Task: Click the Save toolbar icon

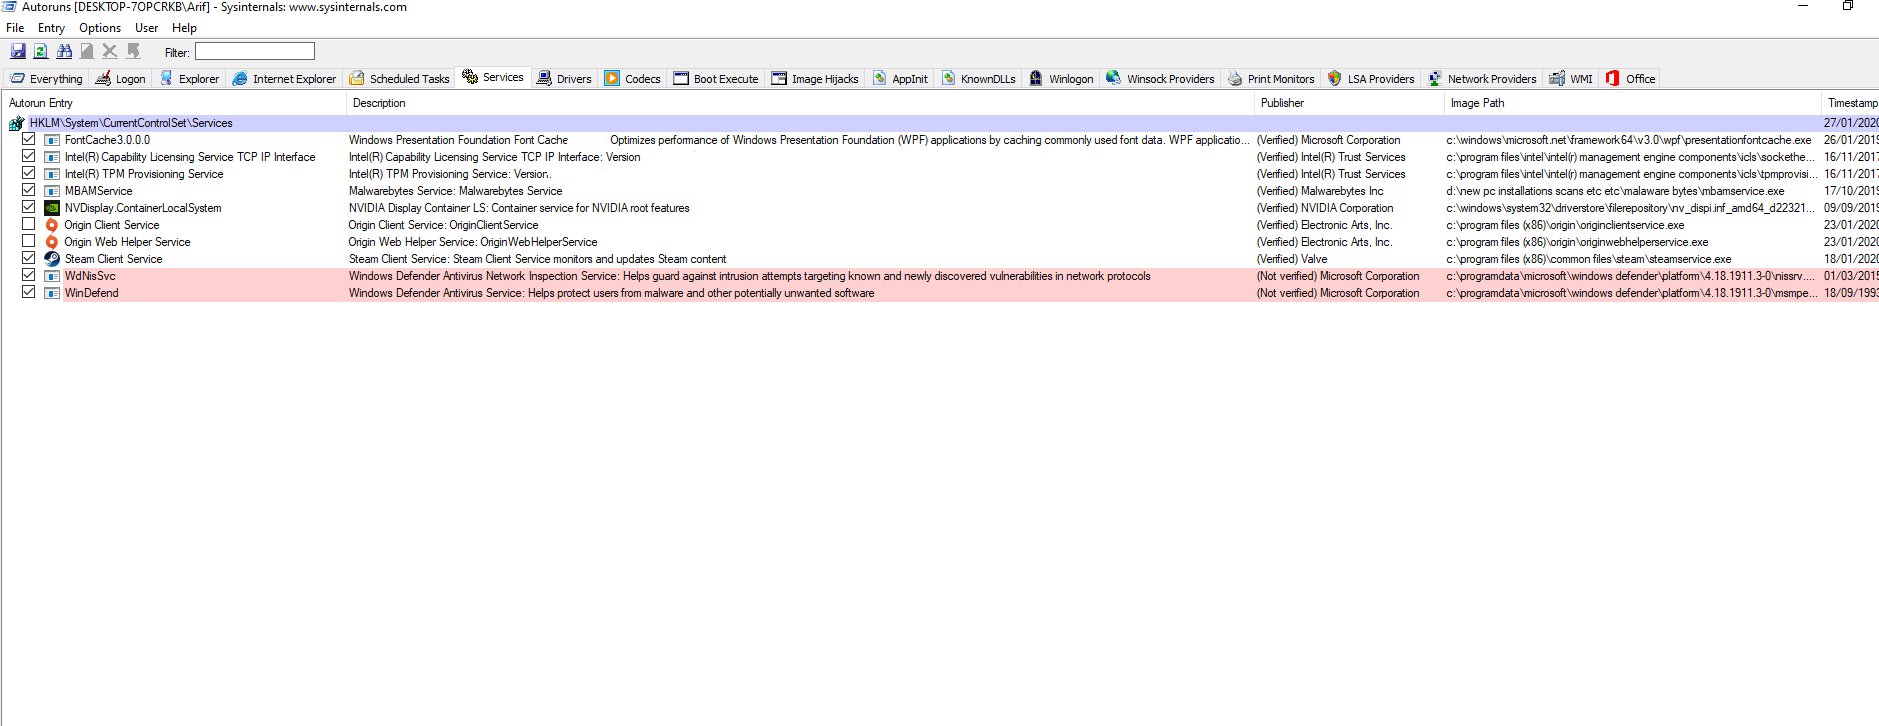Action: pos(18,51)
